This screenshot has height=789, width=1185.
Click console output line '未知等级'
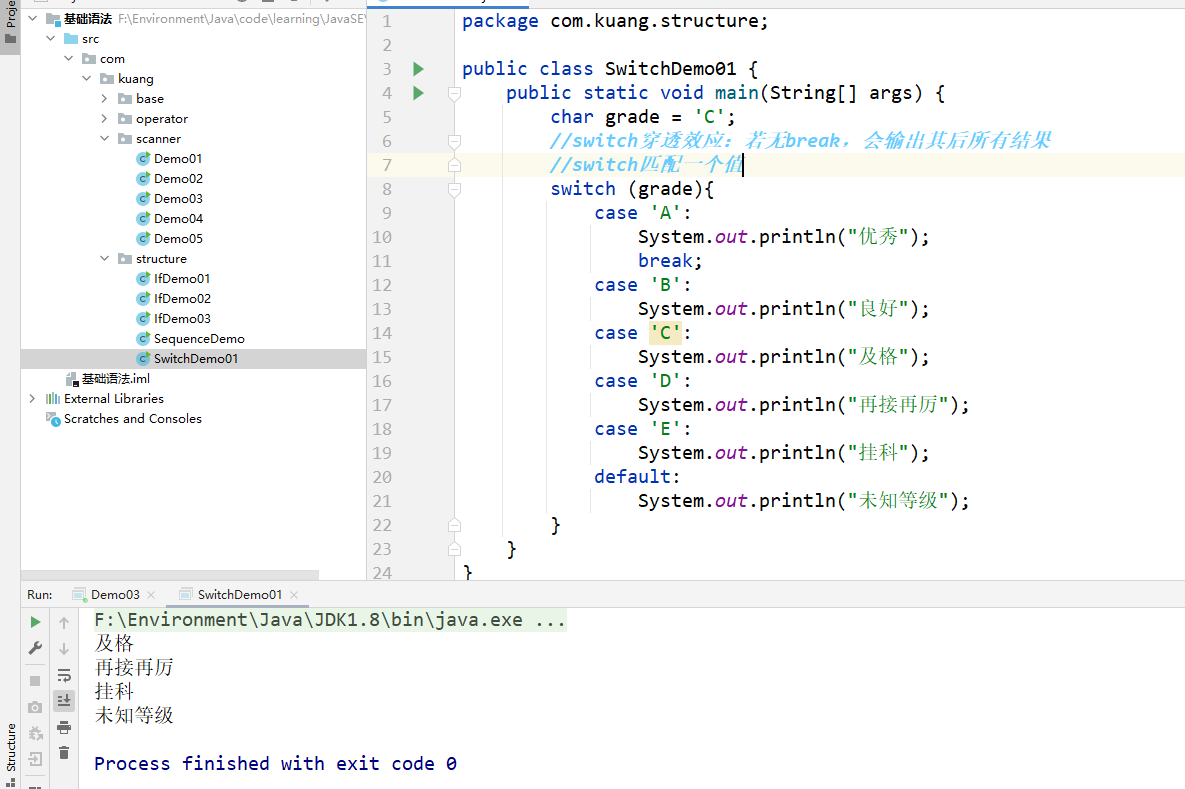click(x=134, y=715)
